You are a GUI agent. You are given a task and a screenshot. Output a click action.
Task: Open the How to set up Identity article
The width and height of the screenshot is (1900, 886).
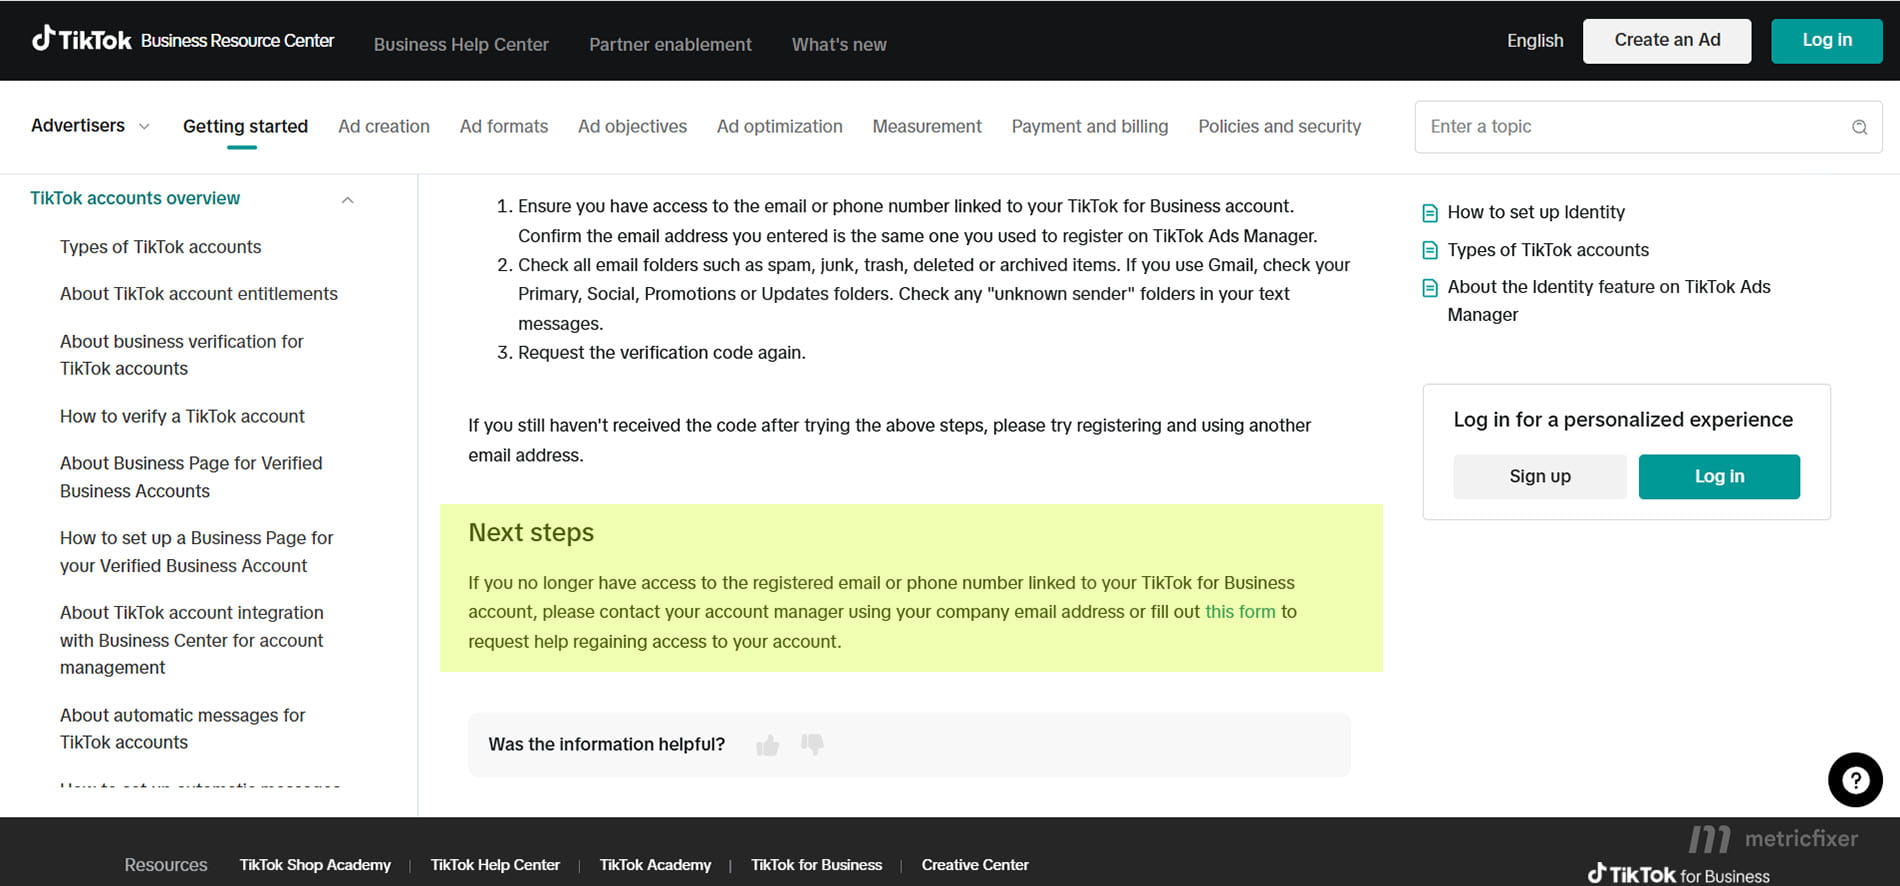[x=1536, y=213]
